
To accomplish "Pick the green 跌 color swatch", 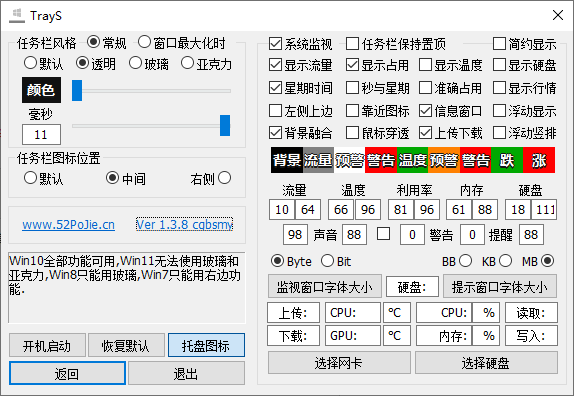I will pos(507,160).
